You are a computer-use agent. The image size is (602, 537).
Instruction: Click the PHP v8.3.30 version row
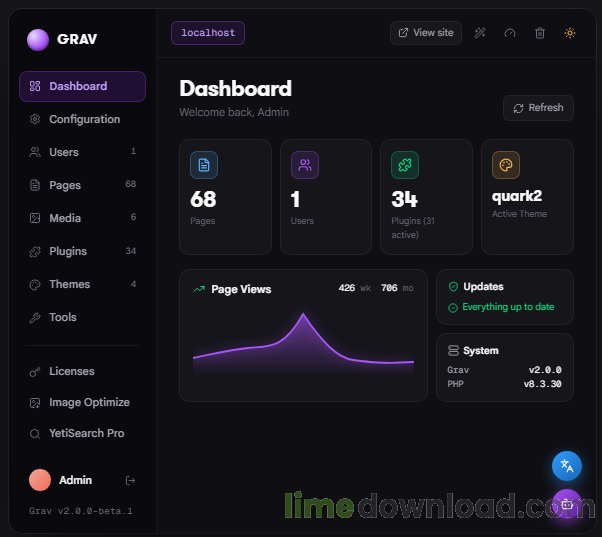[504, 384]
